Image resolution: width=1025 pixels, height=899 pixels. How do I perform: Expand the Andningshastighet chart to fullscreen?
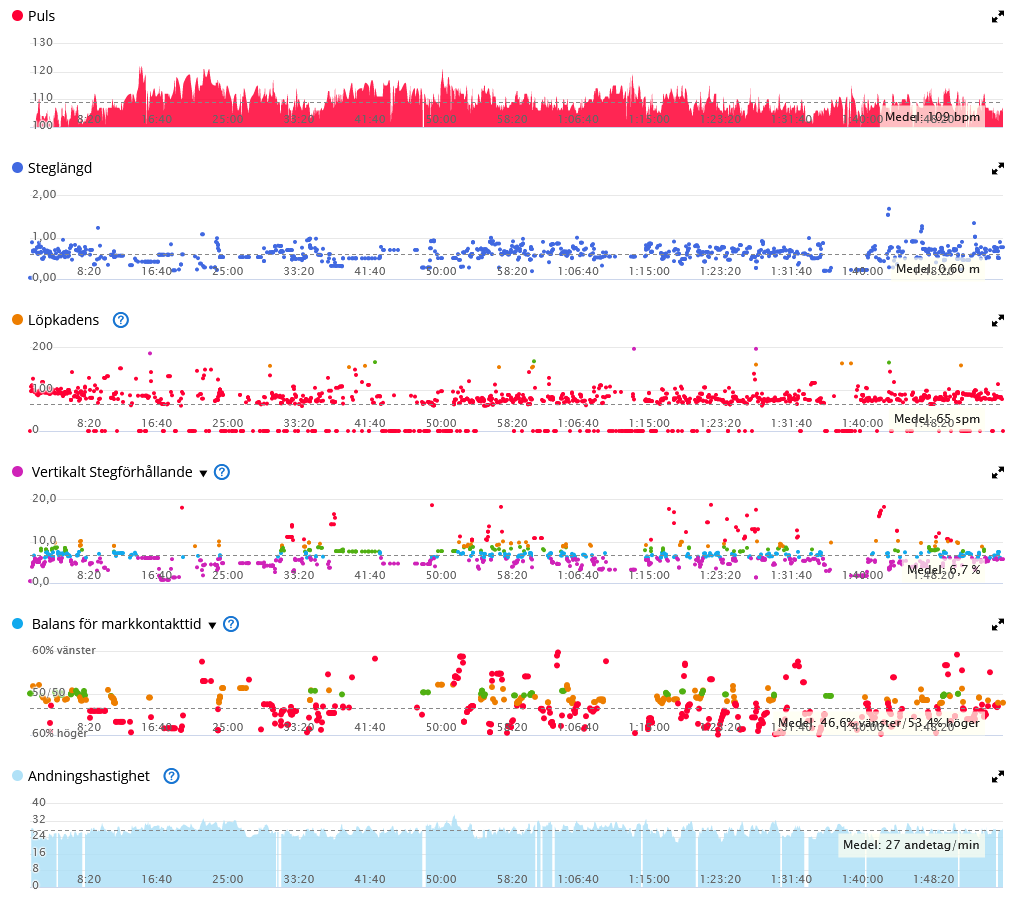click(x=998, y=777)
